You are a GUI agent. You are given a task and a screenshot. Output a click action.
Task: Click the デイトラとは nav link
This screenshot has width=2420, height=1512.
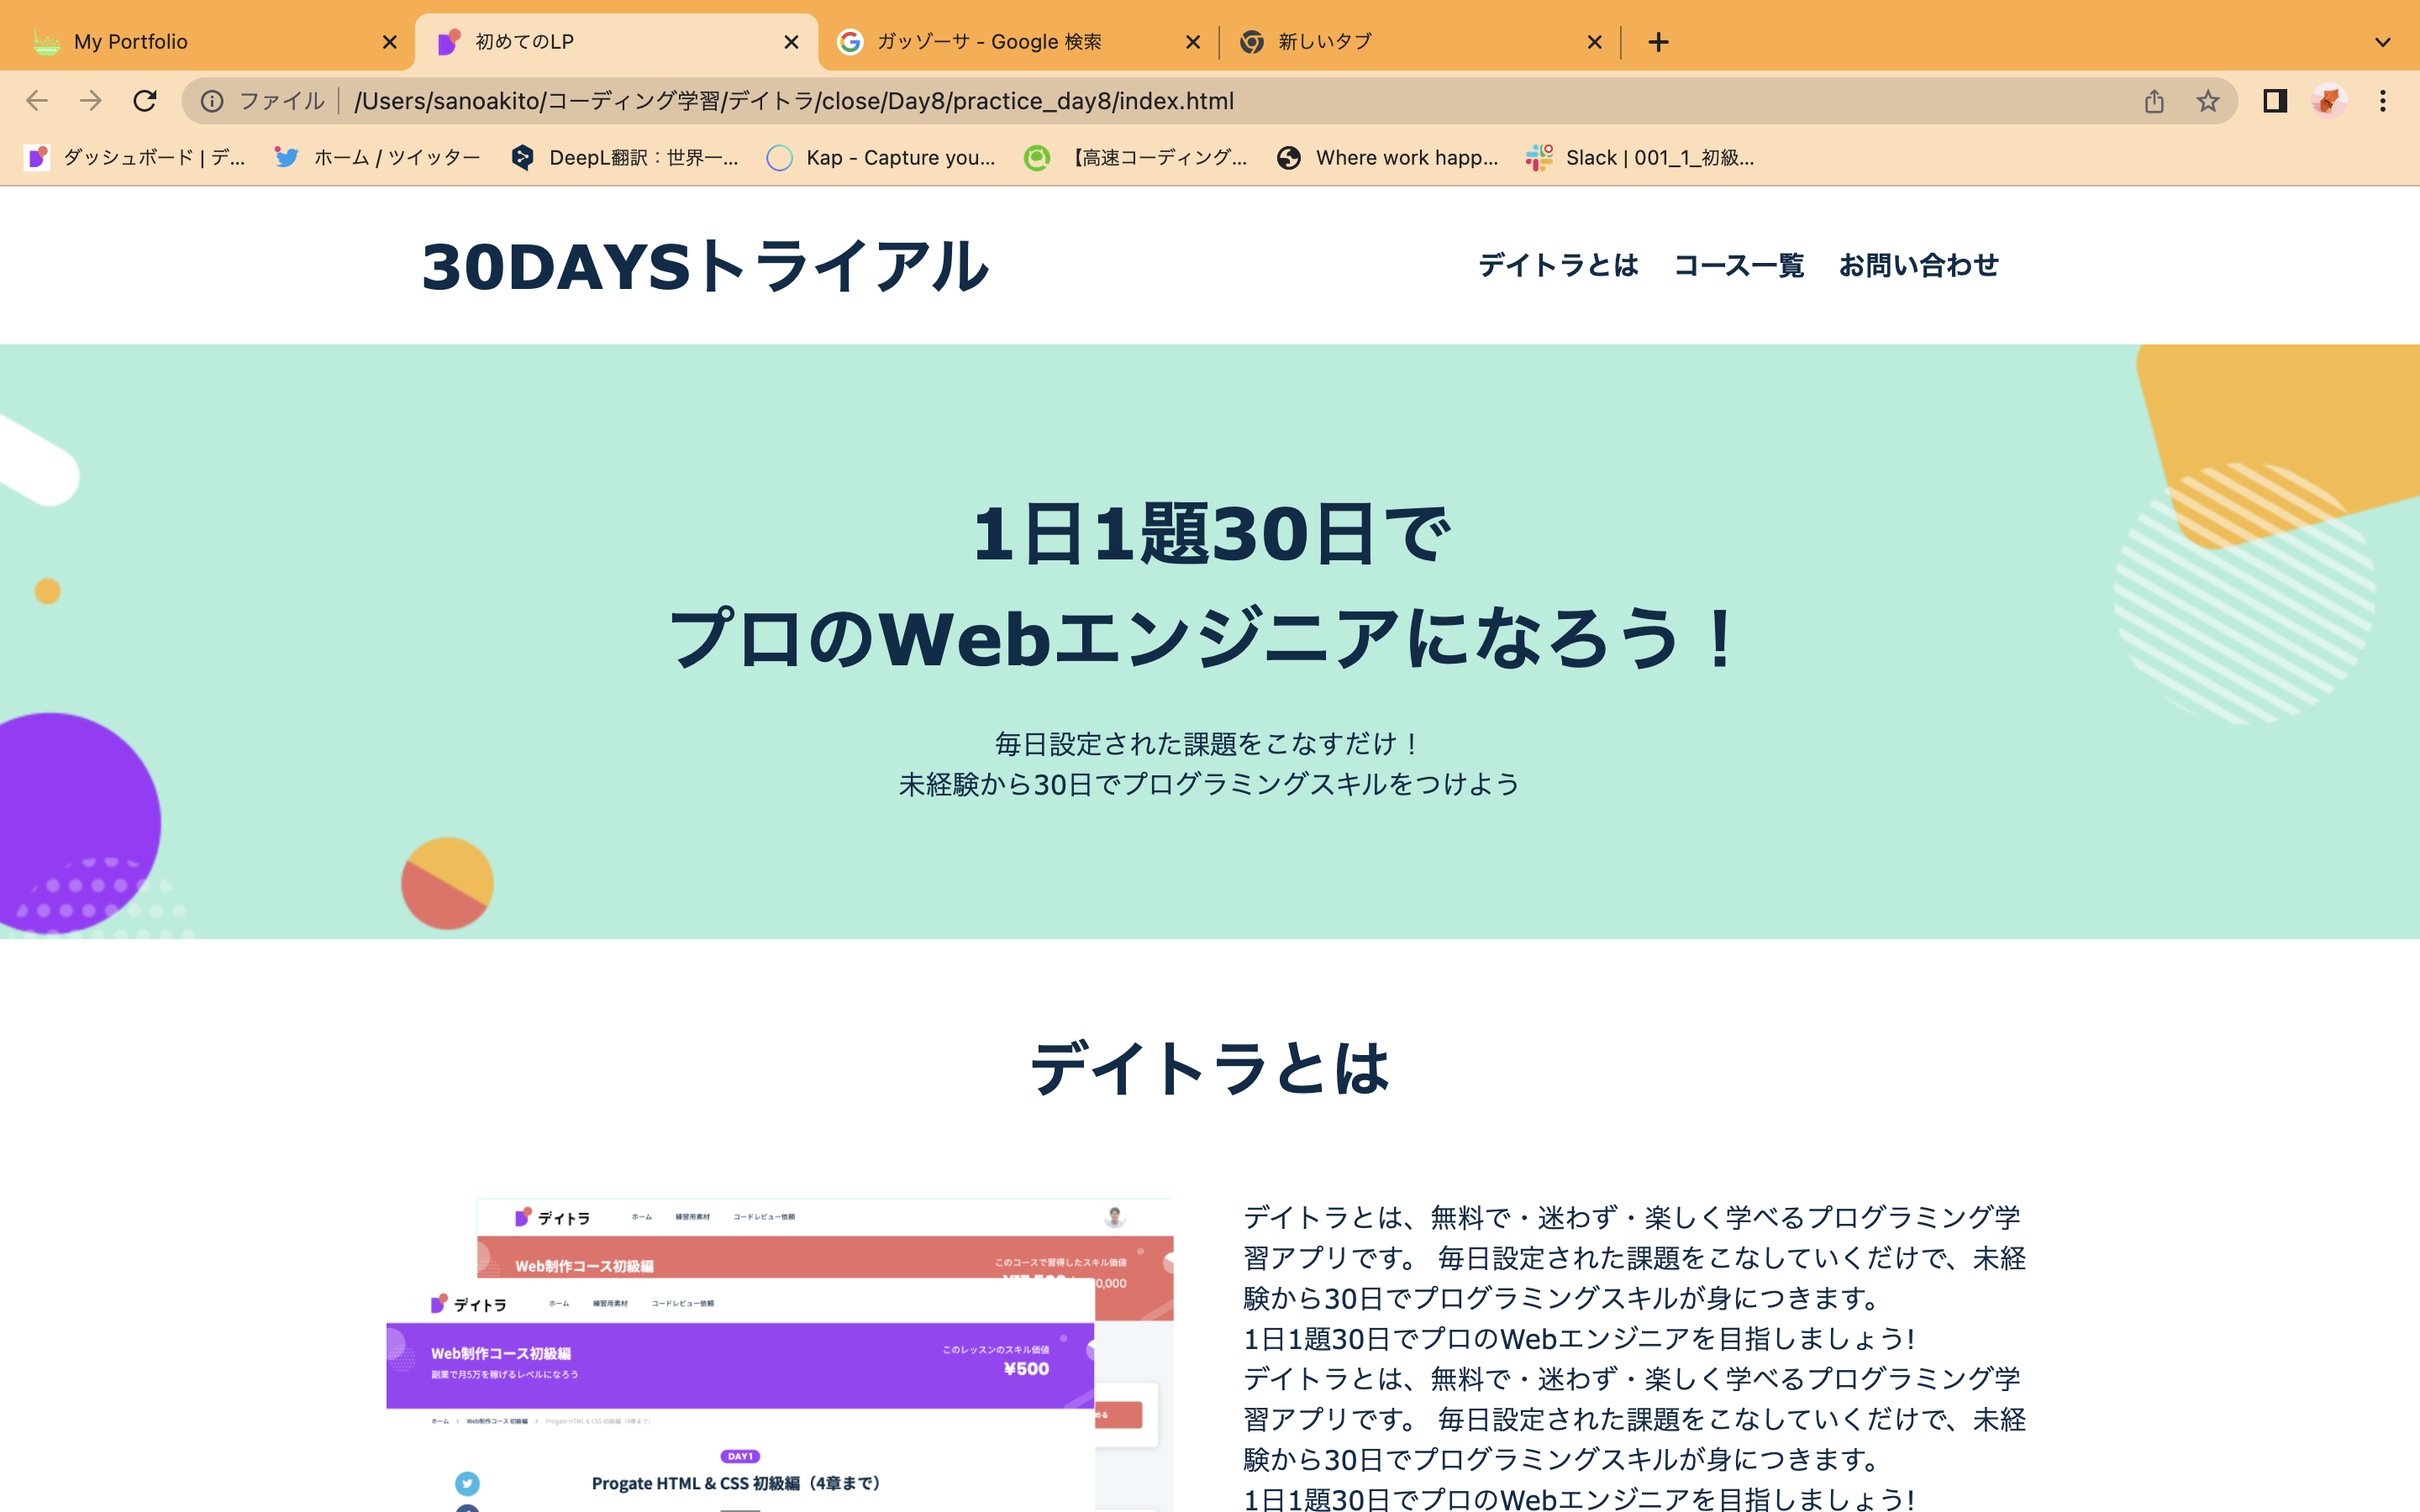pos(1558,265)
